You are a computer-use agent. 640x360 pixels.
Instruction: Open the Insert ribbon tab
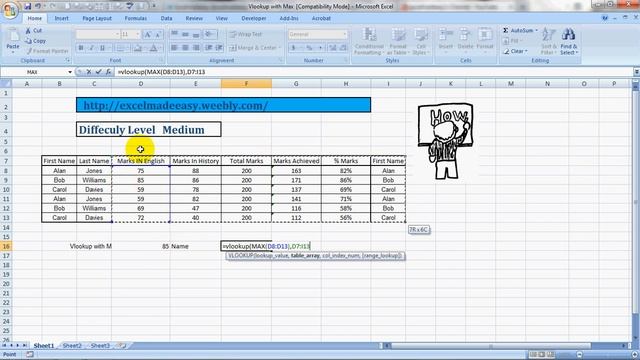pyautogui.click(x=62, y=18)
